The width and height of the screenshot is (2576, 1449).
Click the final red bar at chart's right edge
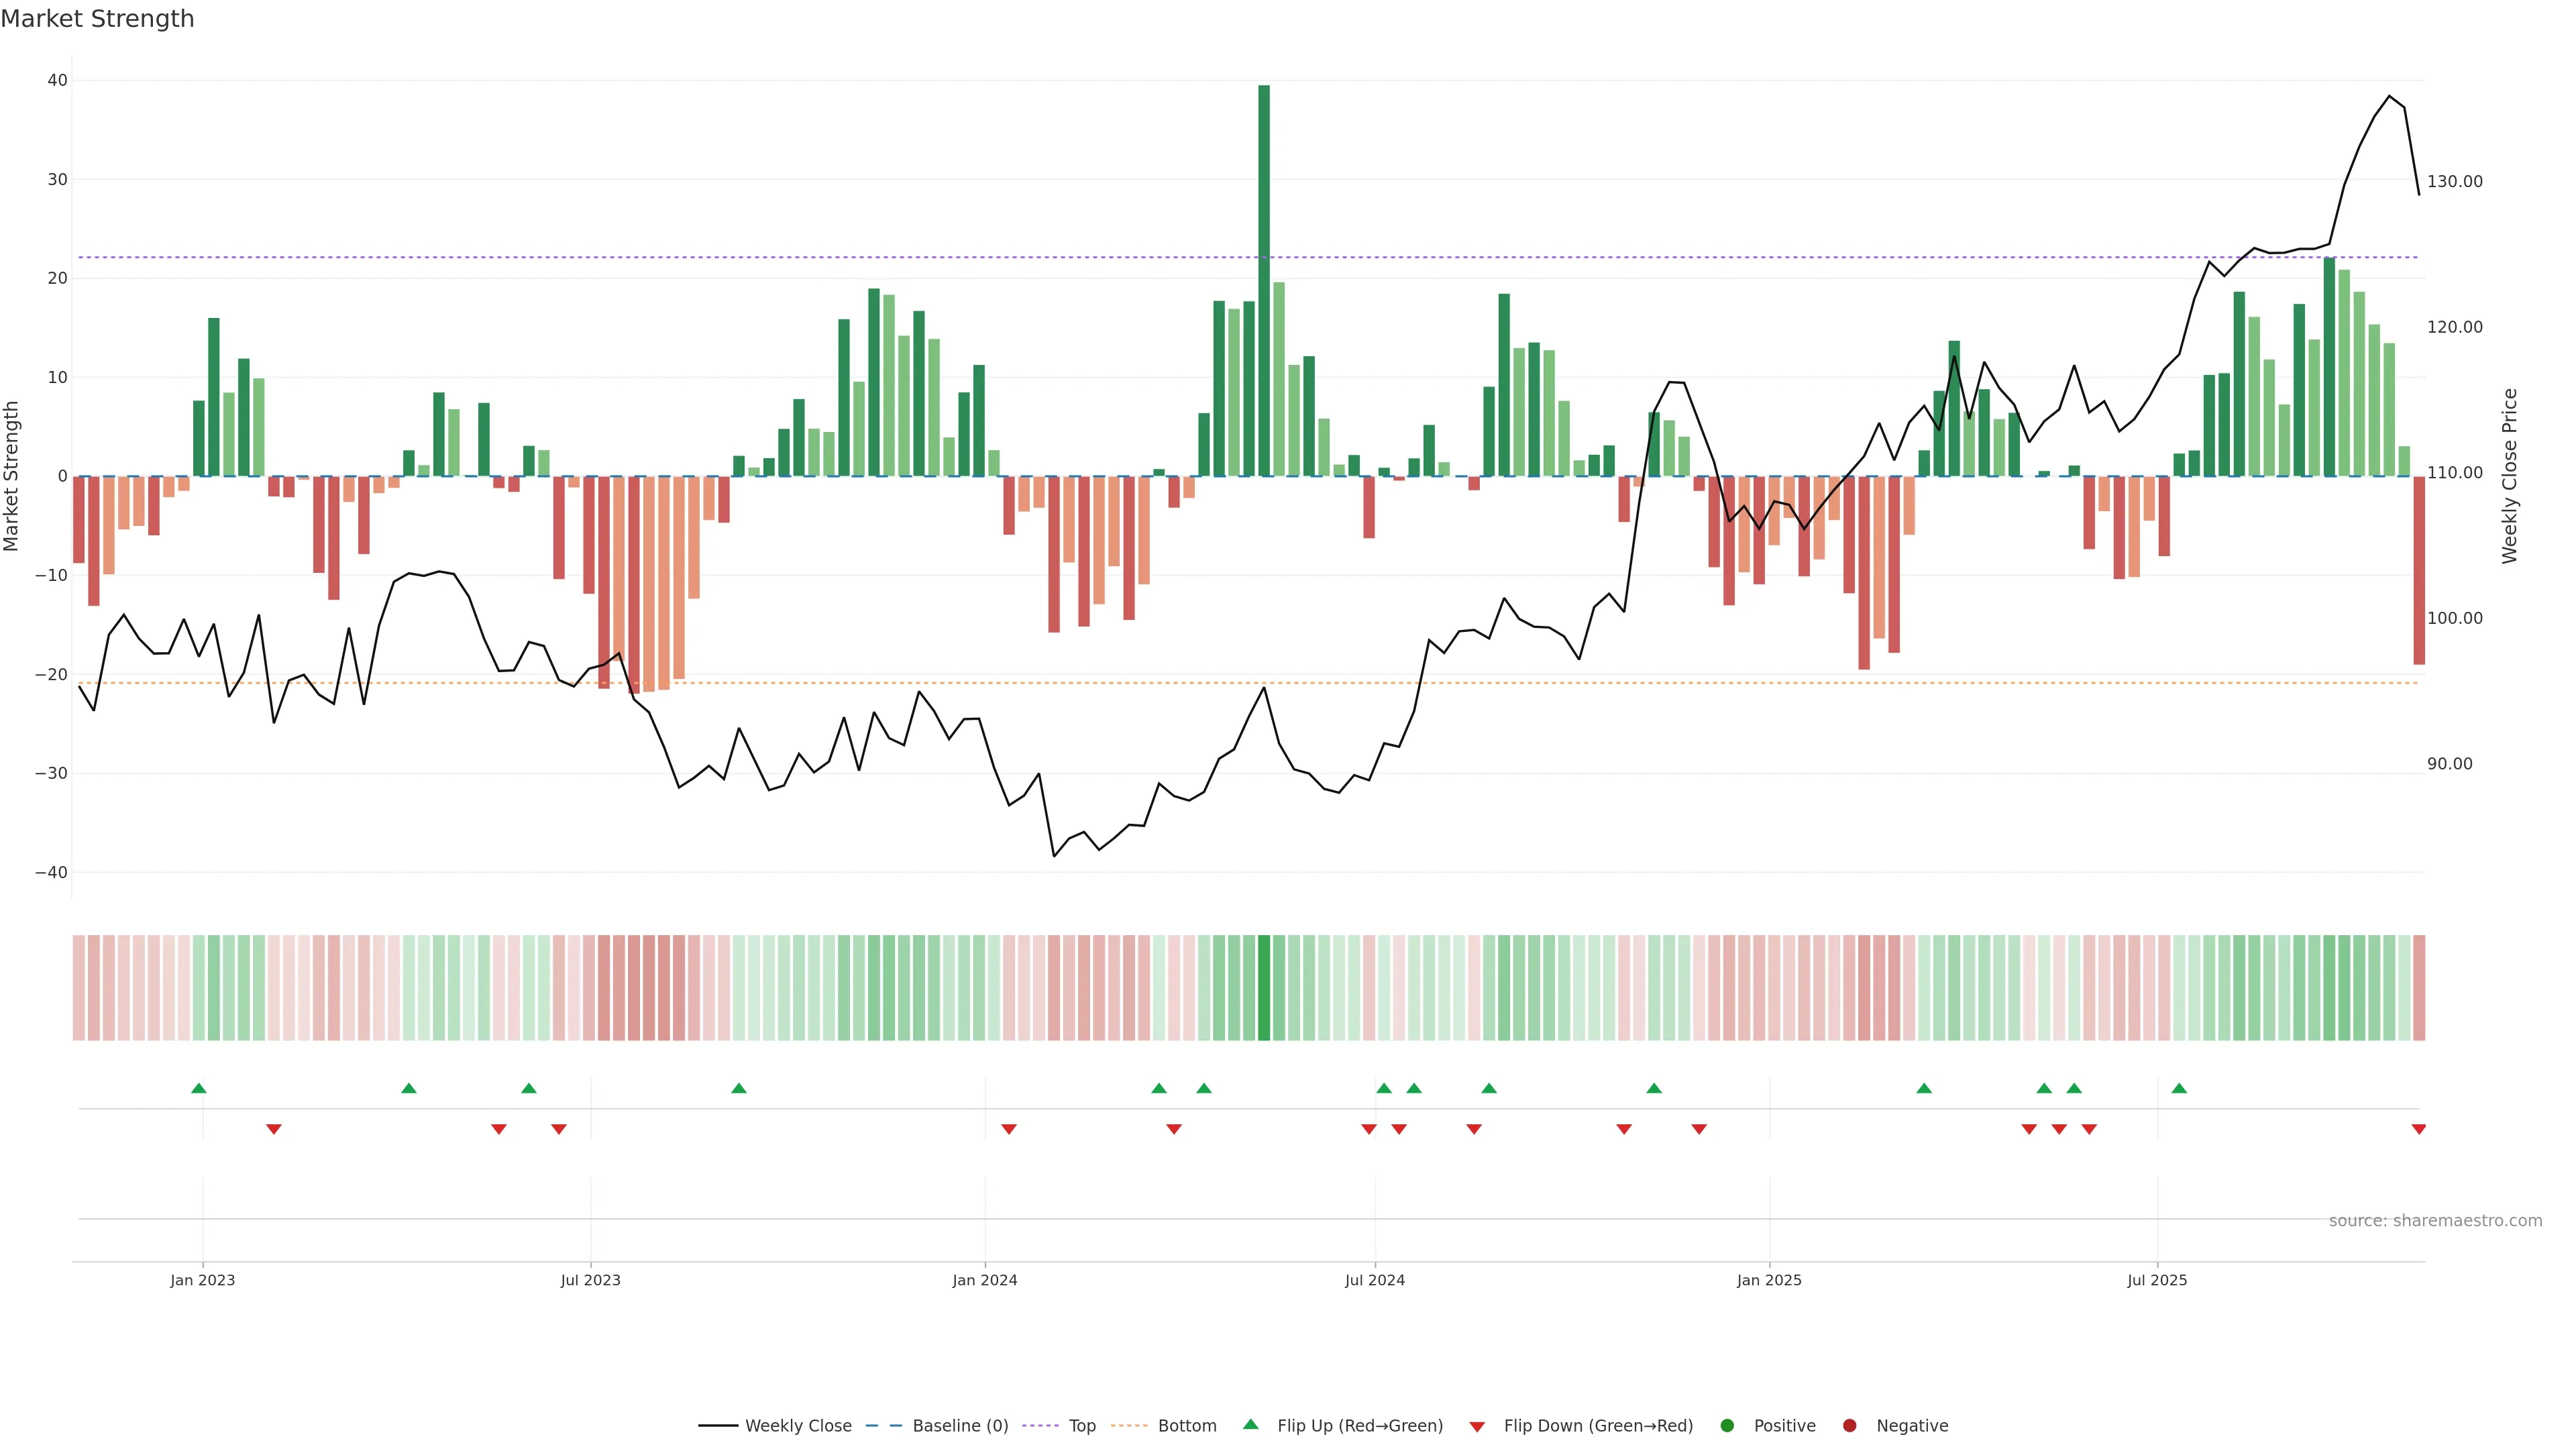(2418, 570)
